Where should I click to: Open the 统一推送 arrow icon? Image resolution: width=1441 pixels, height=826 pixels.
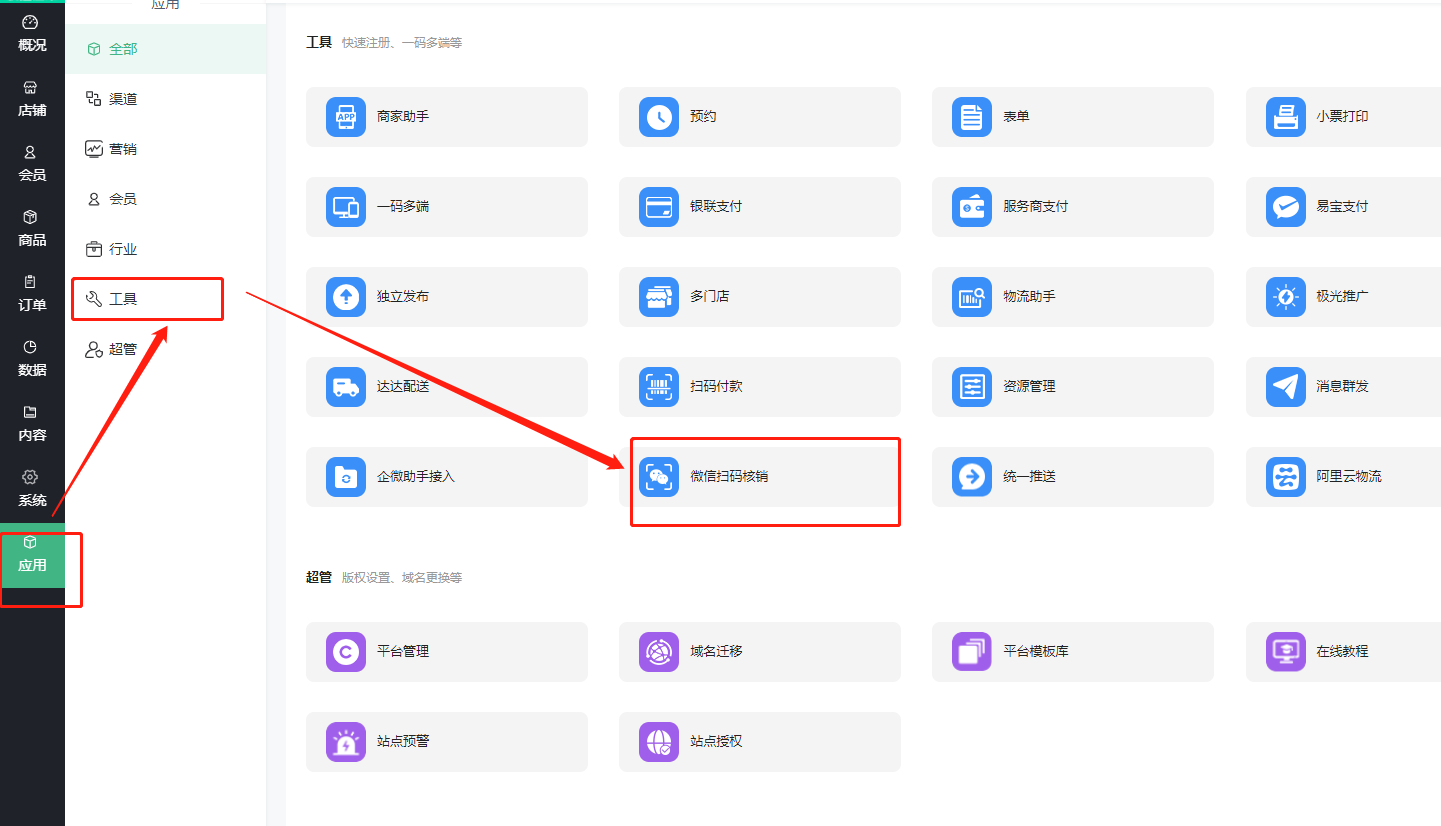[x=972, y=477]
